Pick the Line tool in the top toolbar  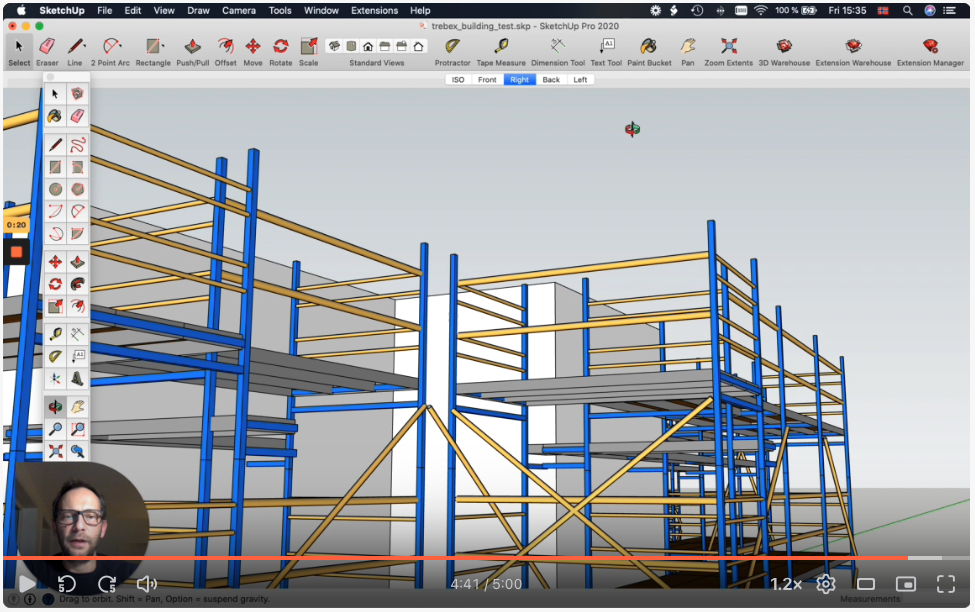pyautogui.click(x=75, y=51)
